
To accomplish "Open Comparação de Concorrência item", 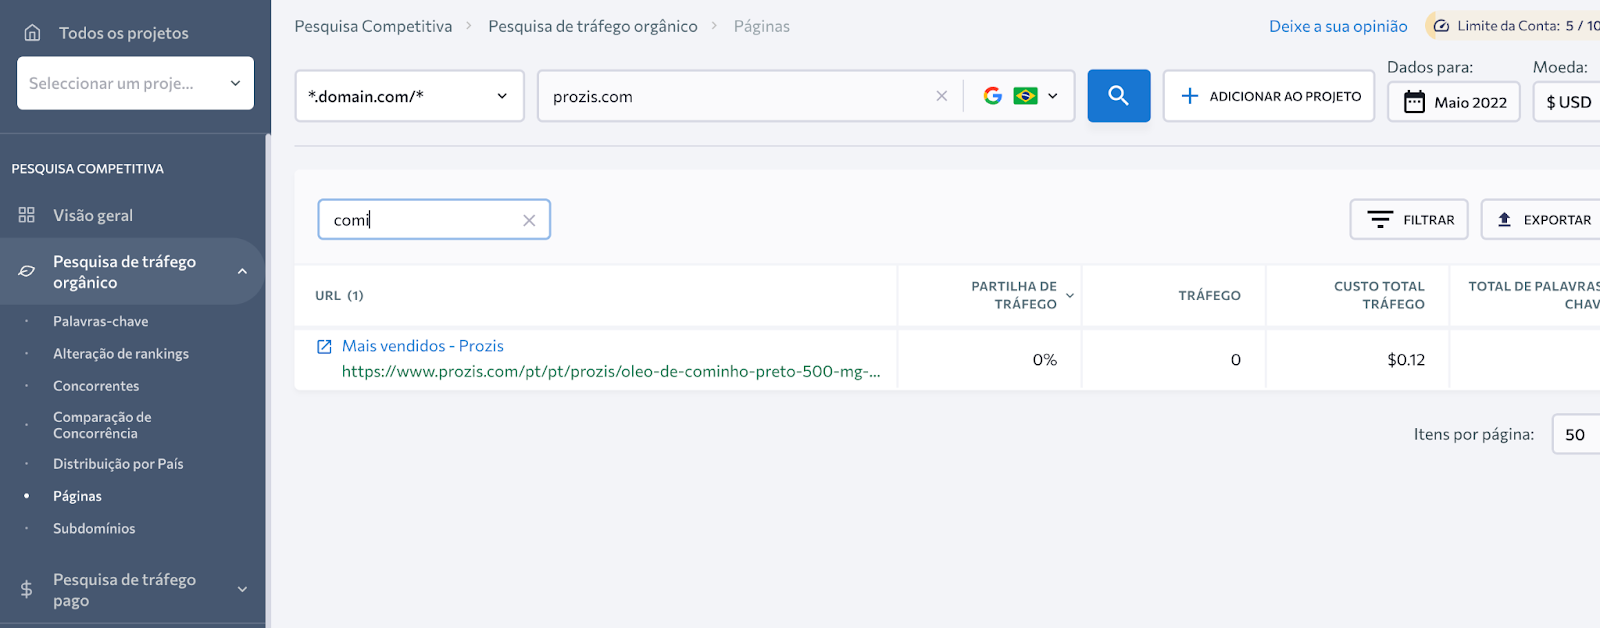I will click(102, 425).
